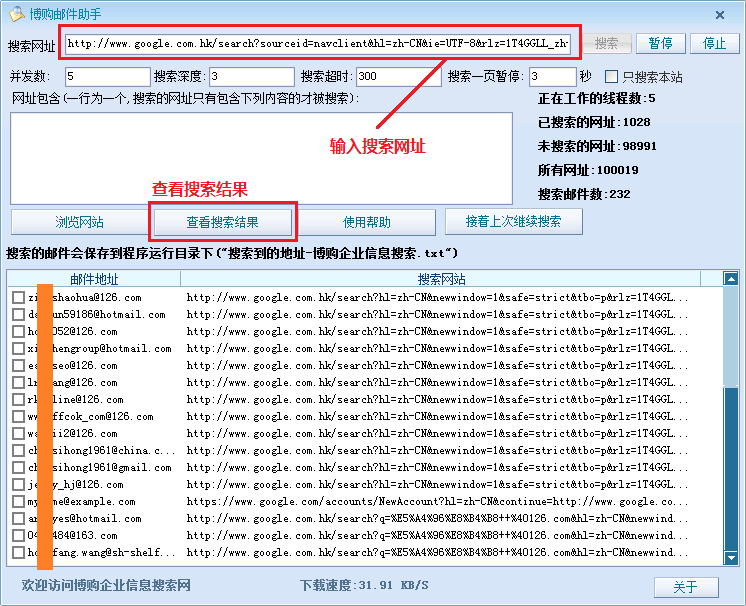Check the box on the sh-shelf email row
This screenshot has width=746, height=606.
tap(18, 553)
